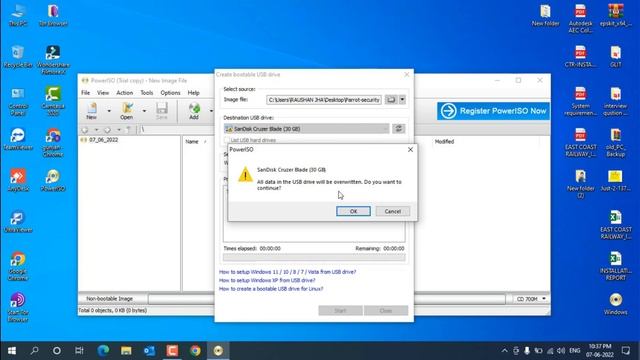Click the up one level icon
Screen dimensions: 640x360
128,130
